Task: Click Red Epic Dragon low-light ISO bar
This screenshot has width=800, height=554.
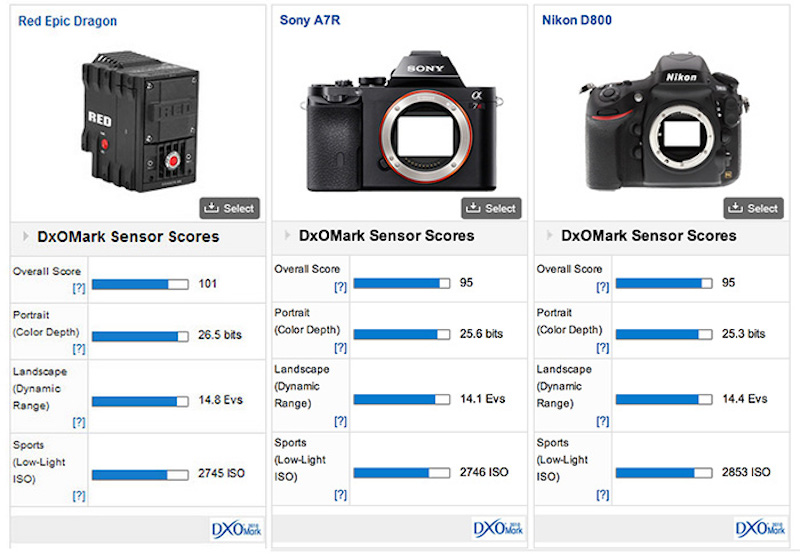Action: click(x=140, y=475)
